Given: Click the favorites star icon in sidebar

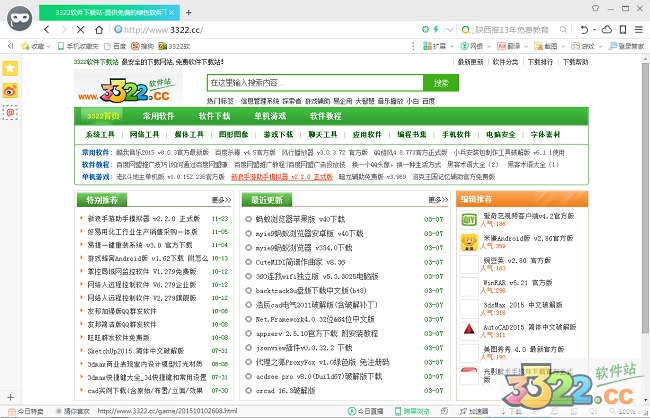Looking at the screenshot, I should click(11, 68).
